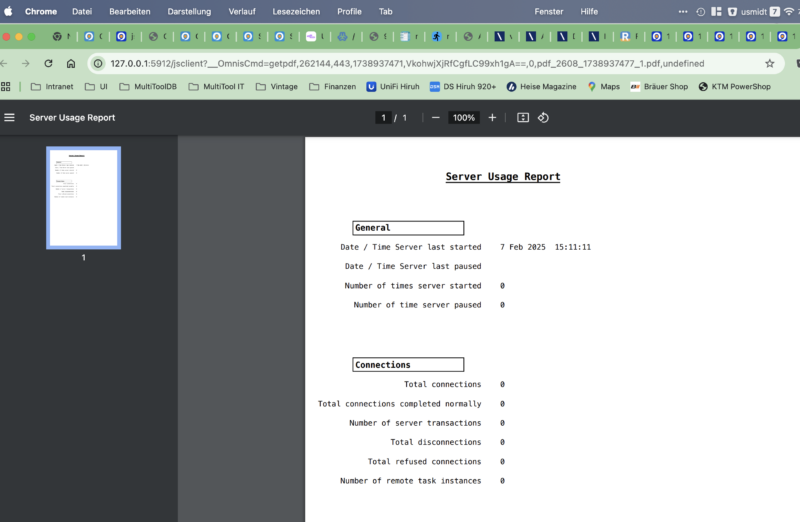Click the zoom percentage field showing 100%
The height and width of the screenshot is (522, 800).
pyautogui.click(x=463, y=118)
